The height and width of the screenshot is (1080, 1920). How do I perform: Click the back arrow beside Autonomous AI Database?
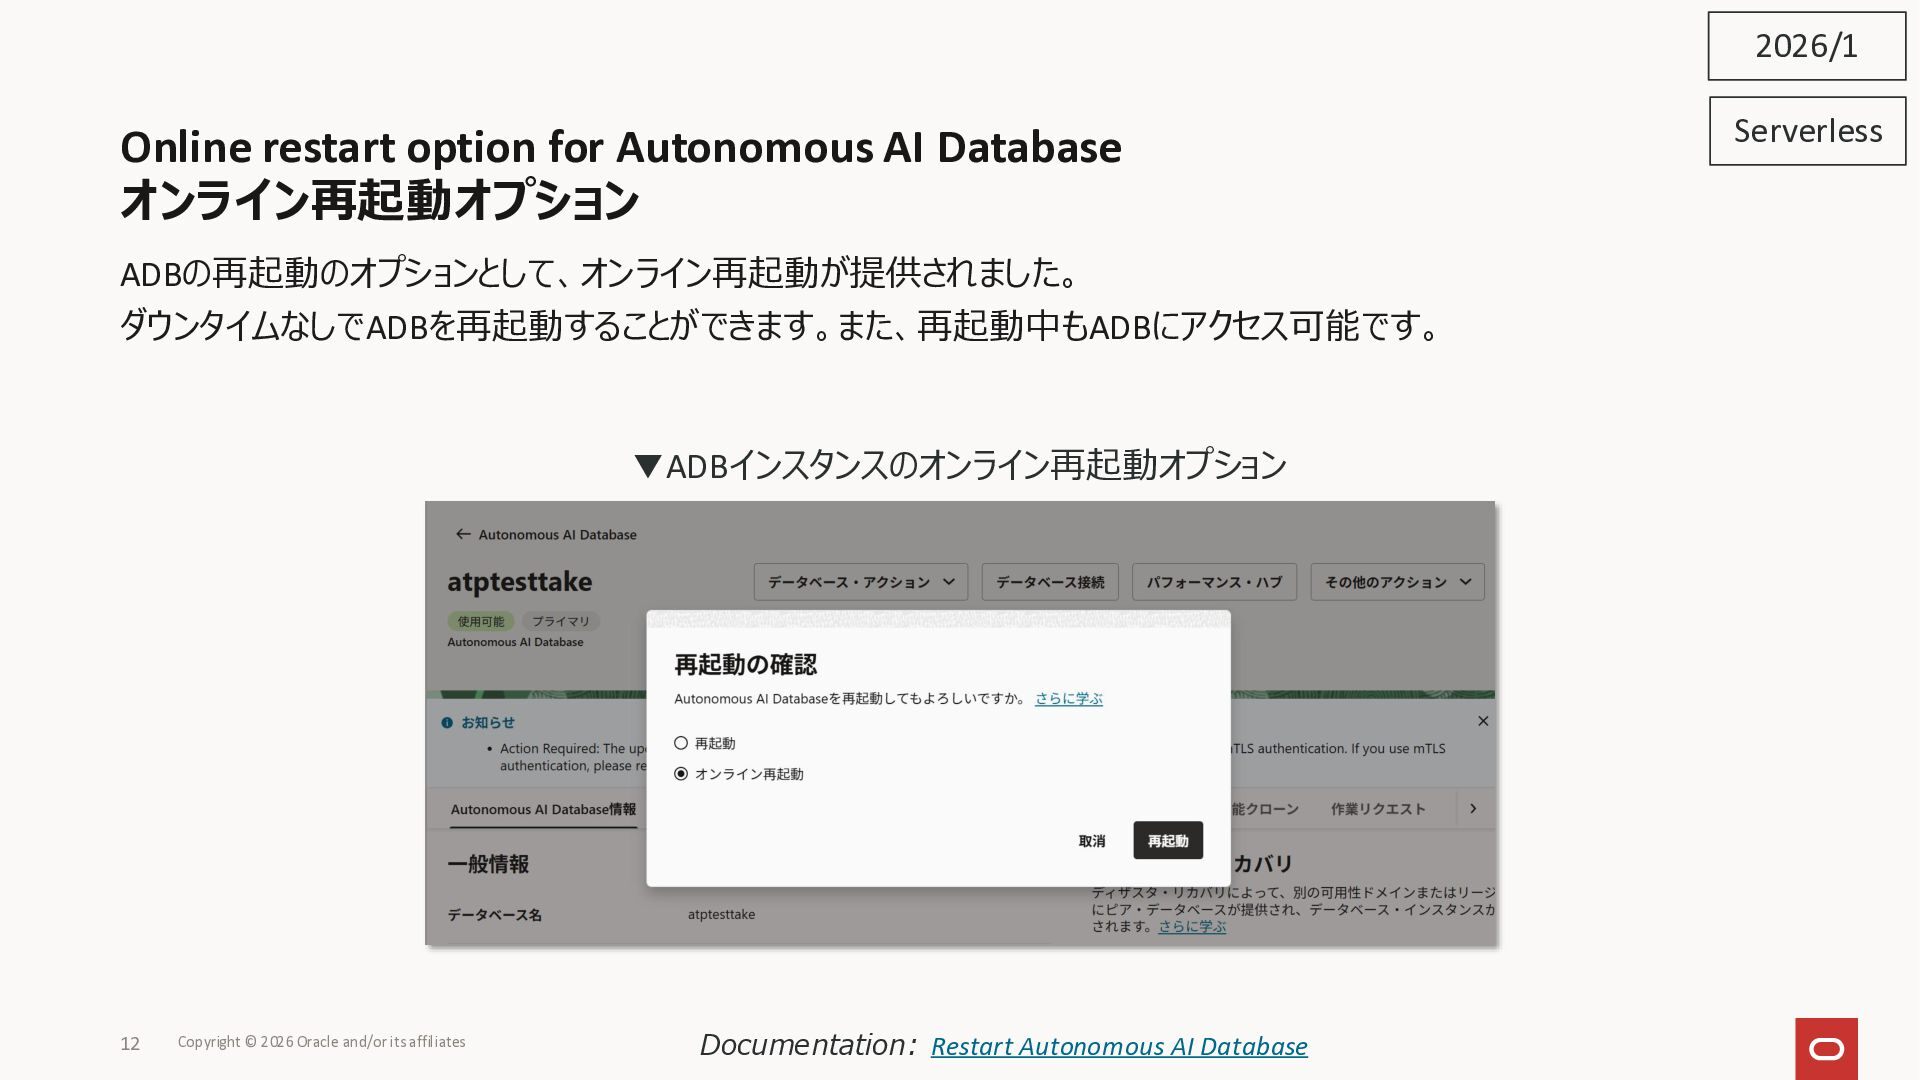pyautogui.click(x=463, y=534)
